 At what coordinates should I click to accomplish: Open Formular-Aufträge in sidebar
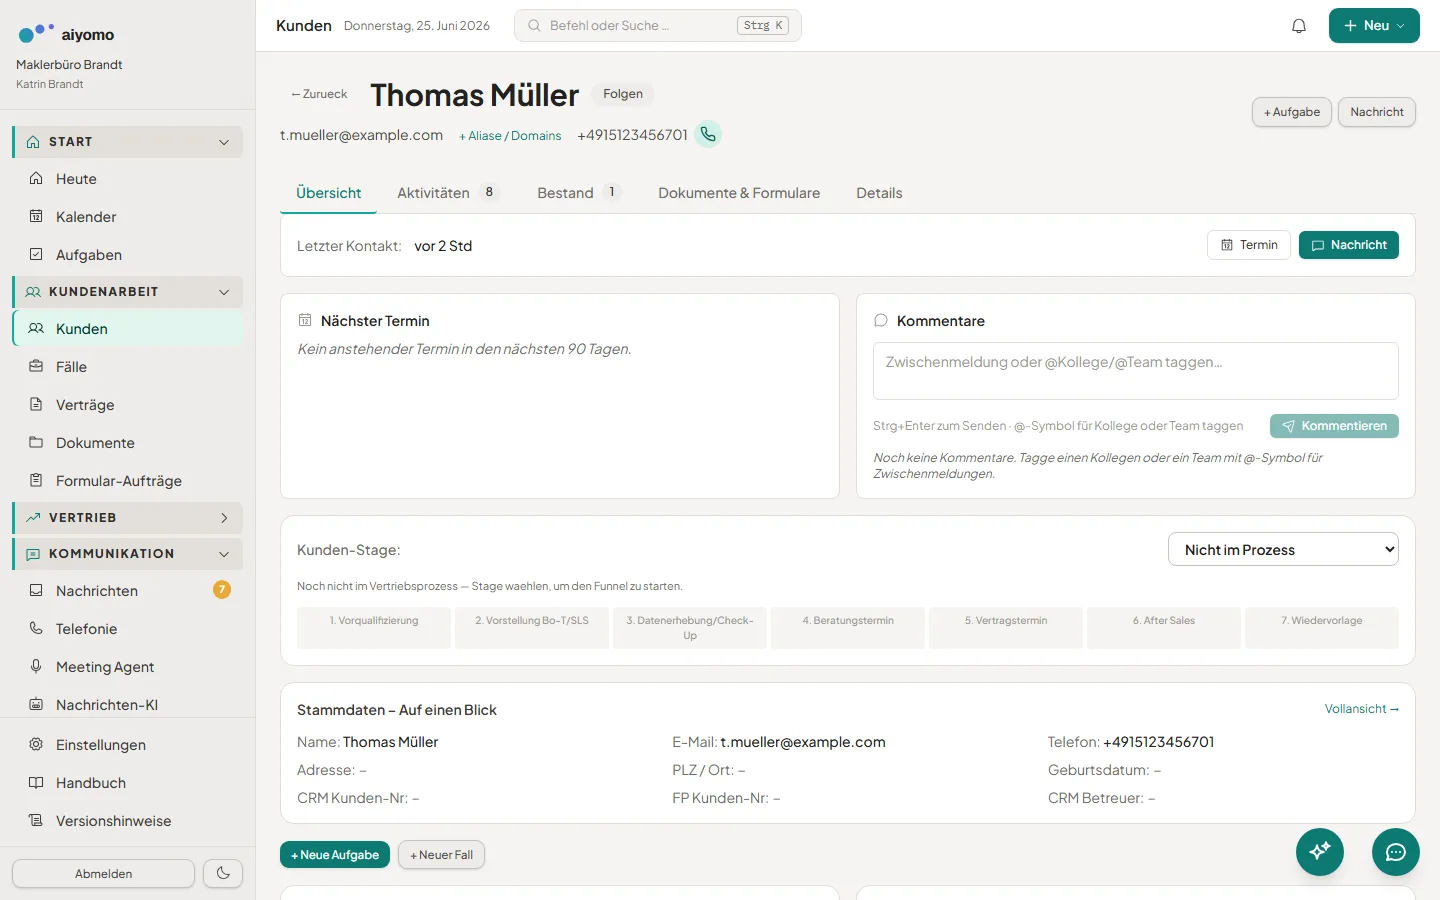(128, 481)
